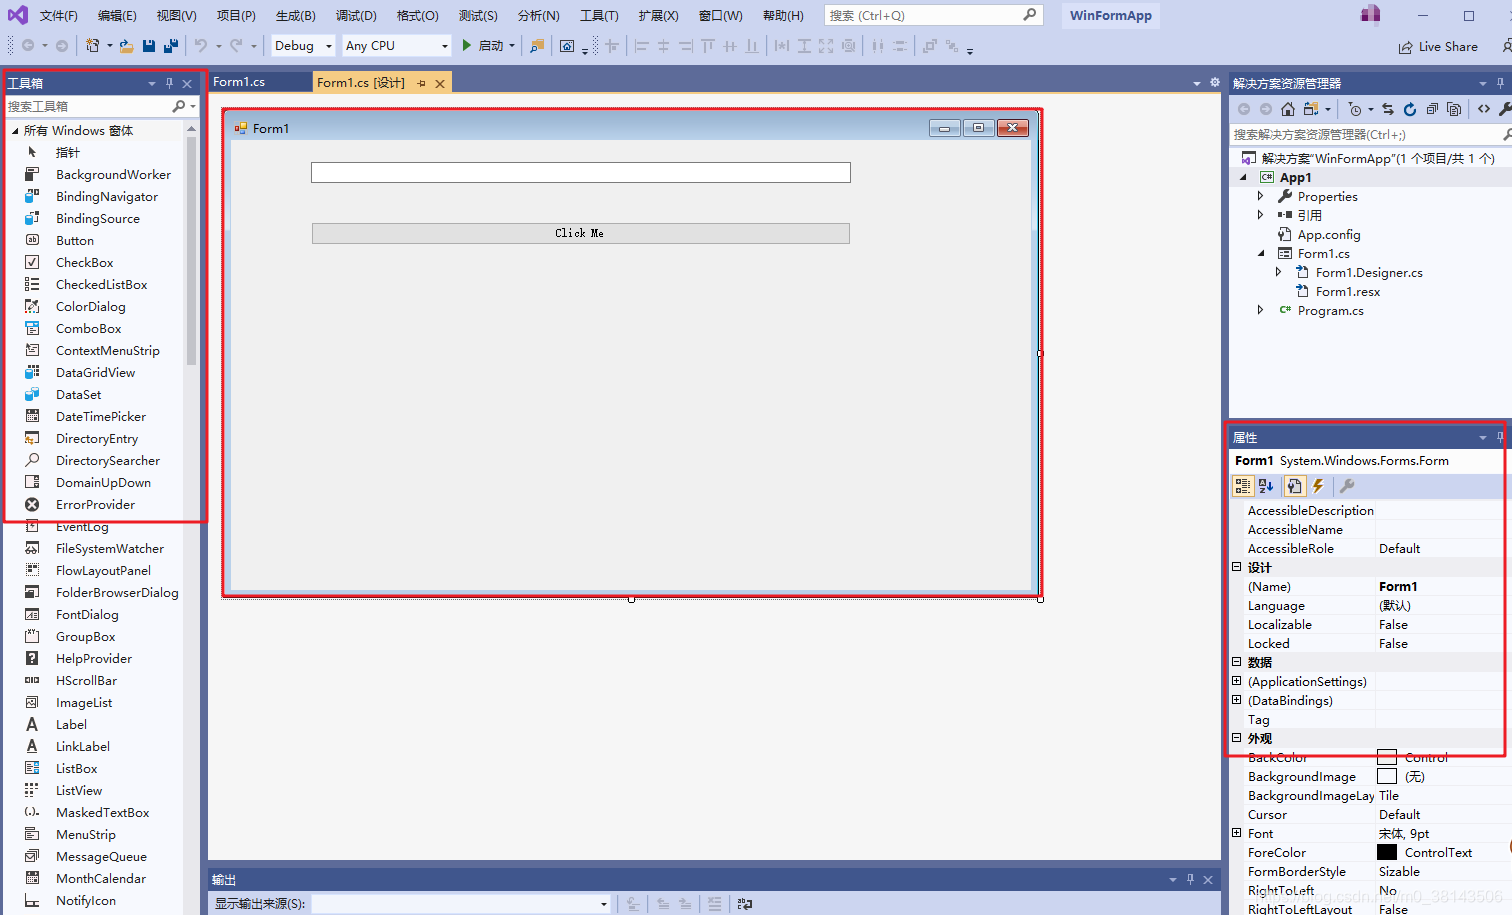Click the New Project toolbar icon
1512x915 pixels.
point(92,46)
